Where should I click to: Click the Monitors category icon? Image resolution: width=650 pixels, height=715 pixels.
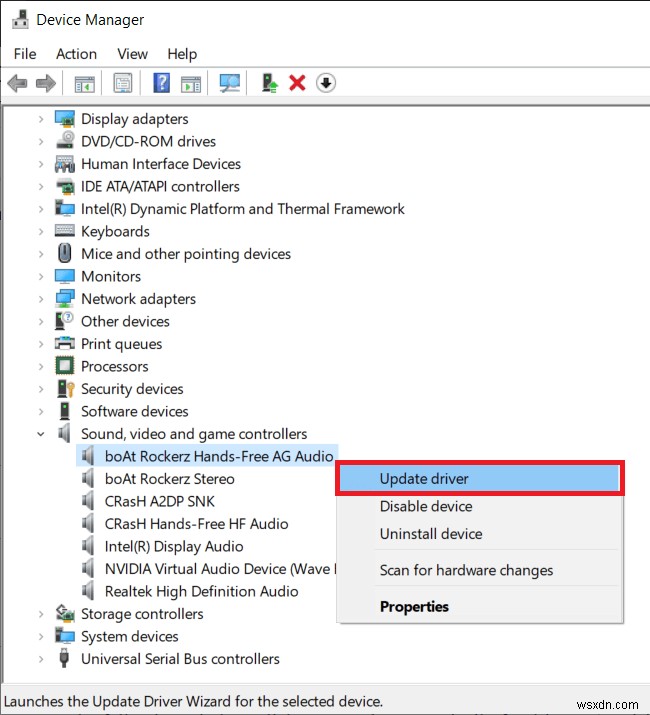point(65,276)
